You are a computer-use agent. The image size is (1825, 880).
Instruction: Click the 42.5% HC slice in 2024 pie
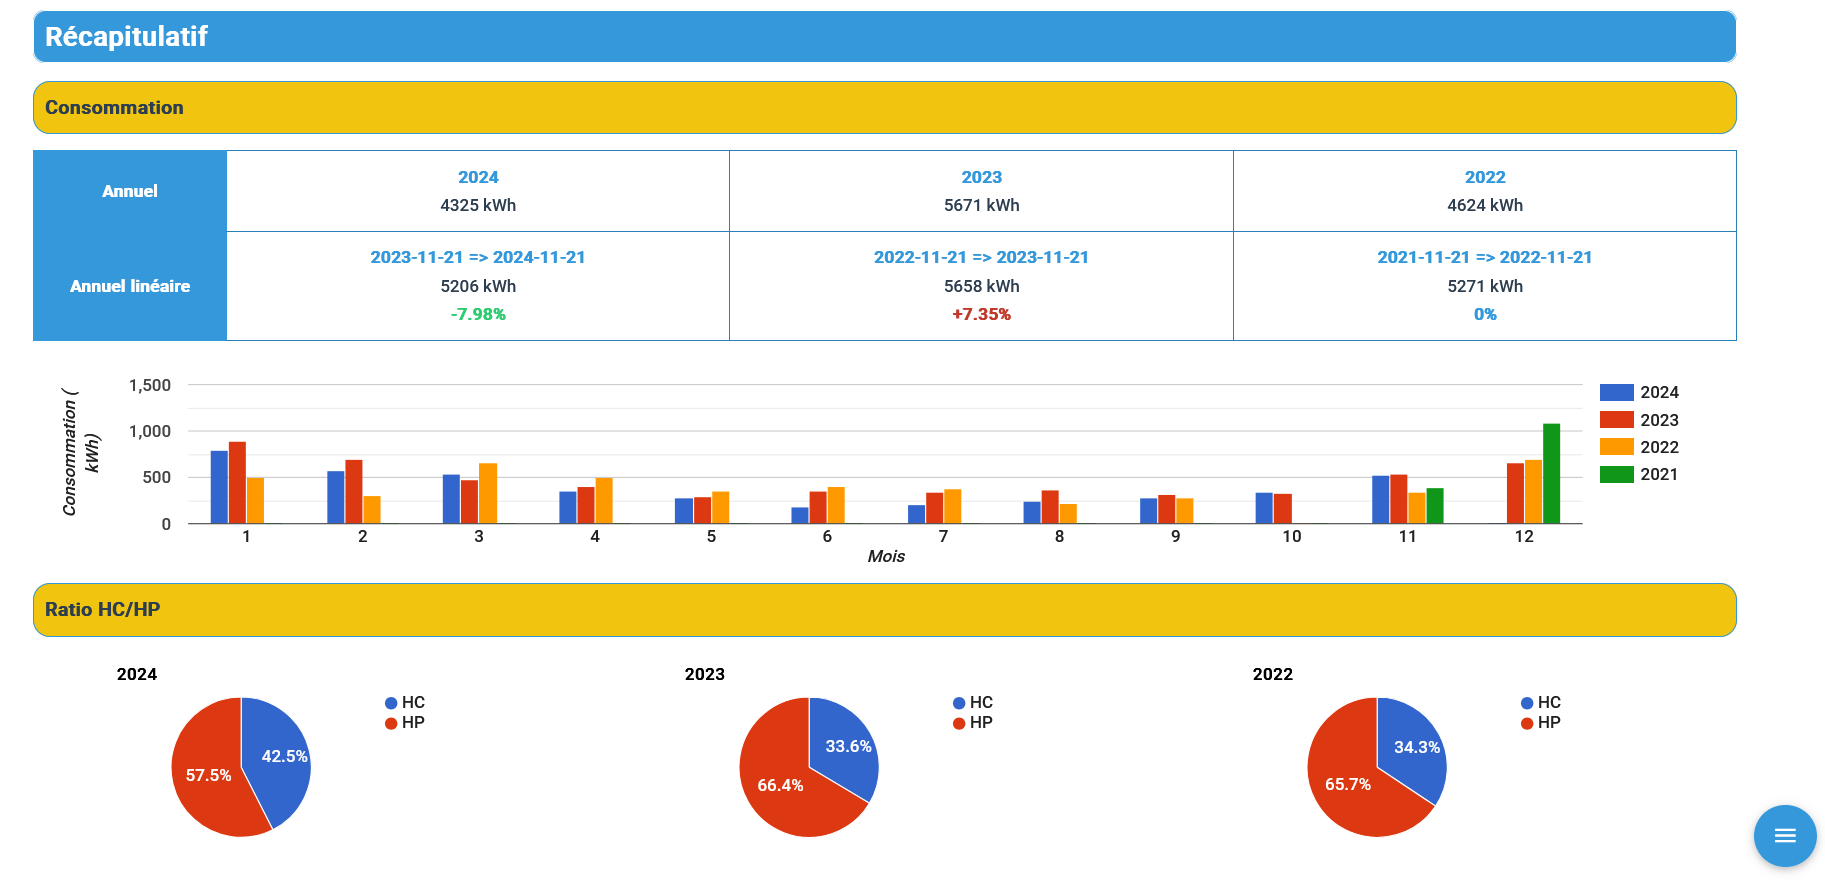pyautogui.click(x=280, y=757)
